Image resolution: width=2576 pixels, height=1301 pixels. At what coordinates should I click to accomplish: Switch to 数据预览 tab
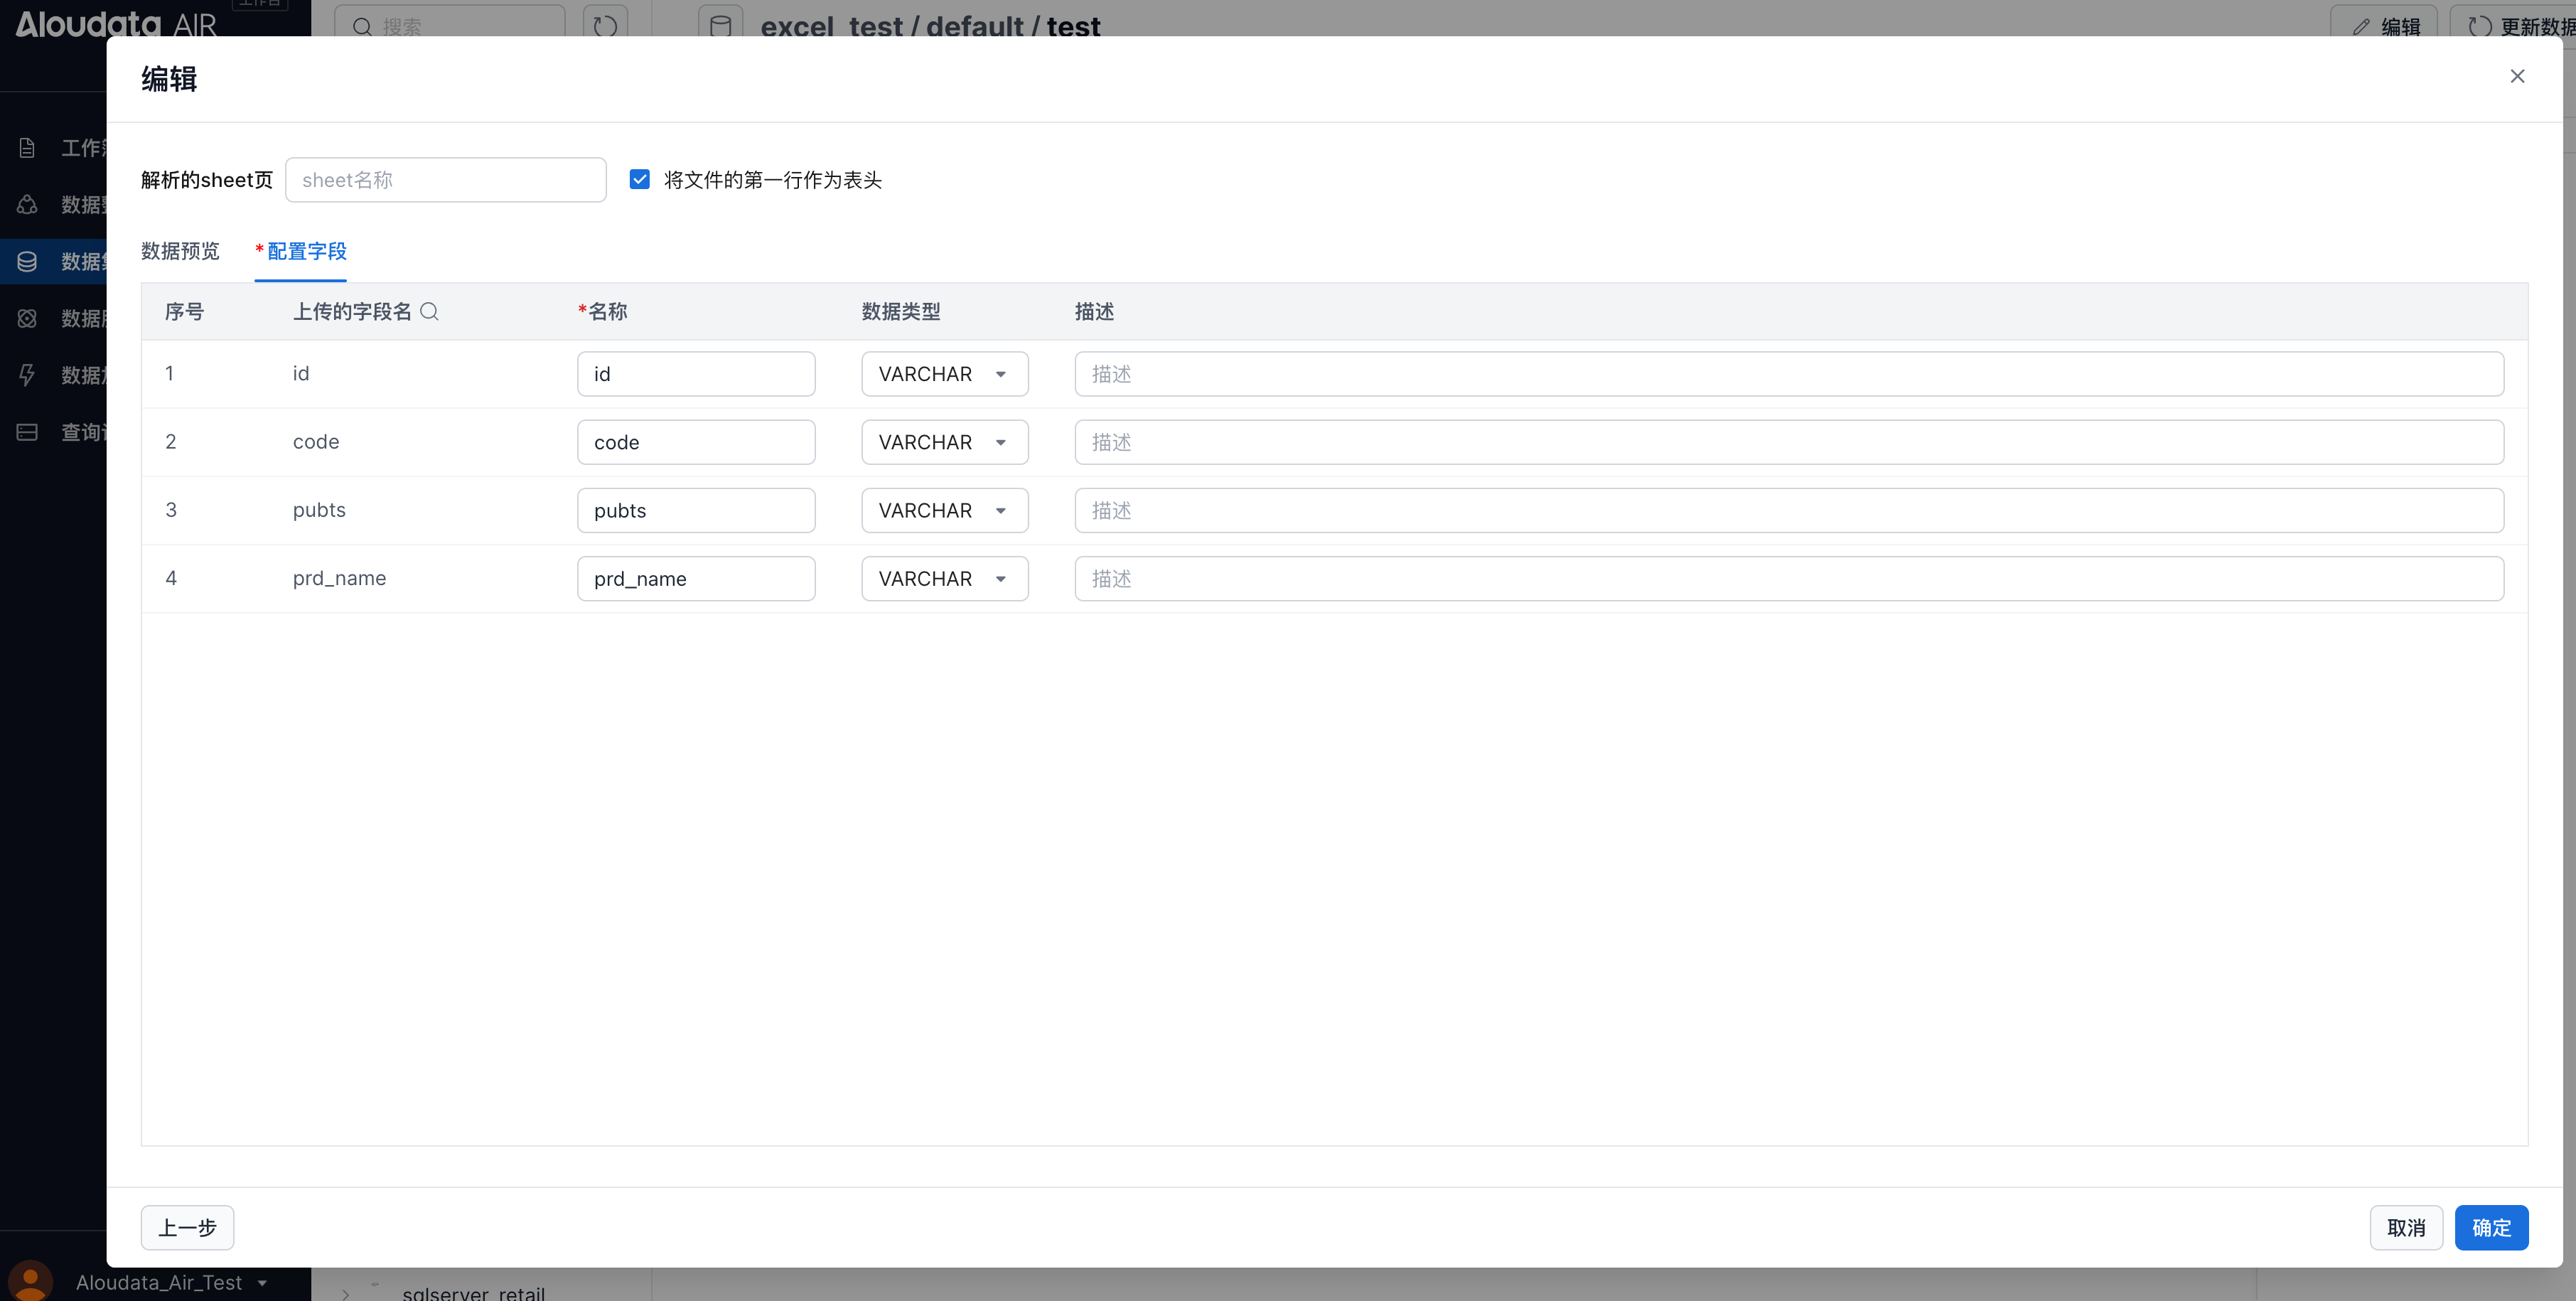[x=180, y=251]
